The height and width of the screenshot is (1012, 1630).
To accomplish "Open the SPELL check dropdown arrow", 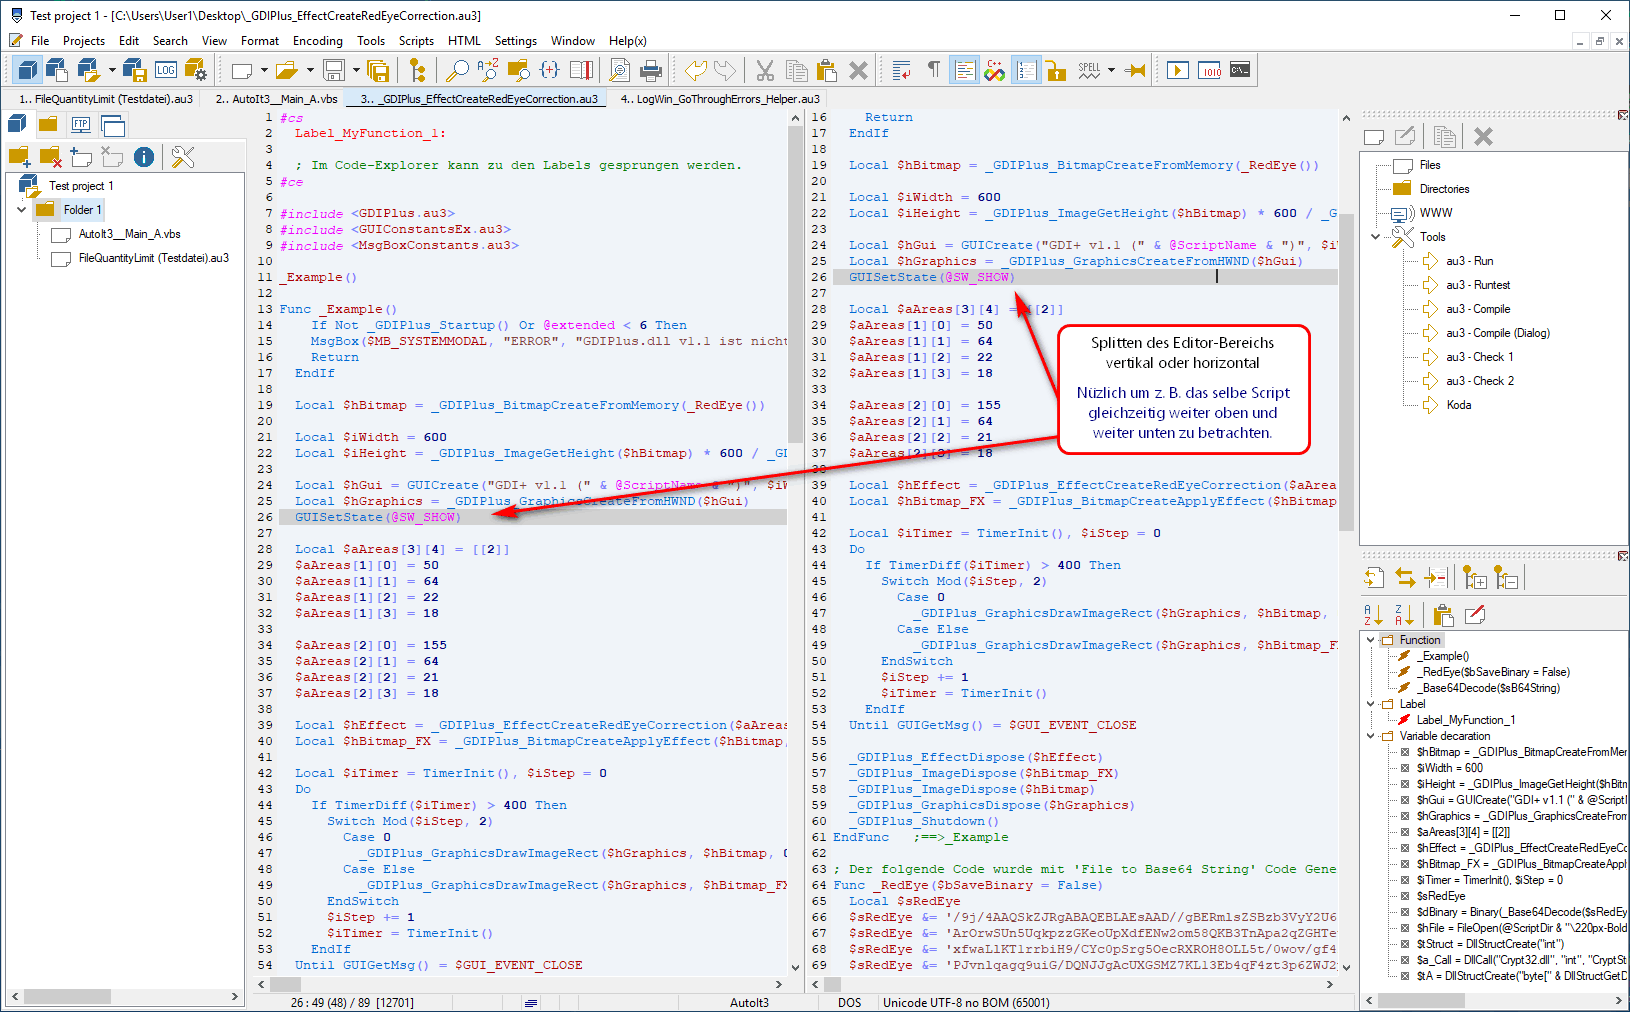I will tap(1111, 70).
